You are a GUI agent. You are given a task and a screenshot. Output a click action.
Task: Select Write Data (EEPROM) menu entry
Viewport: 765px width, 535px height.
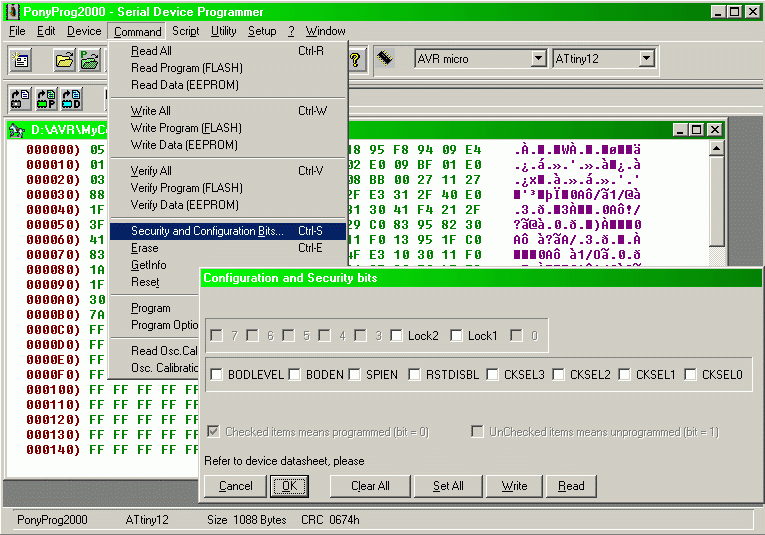[x=228, y=145]
